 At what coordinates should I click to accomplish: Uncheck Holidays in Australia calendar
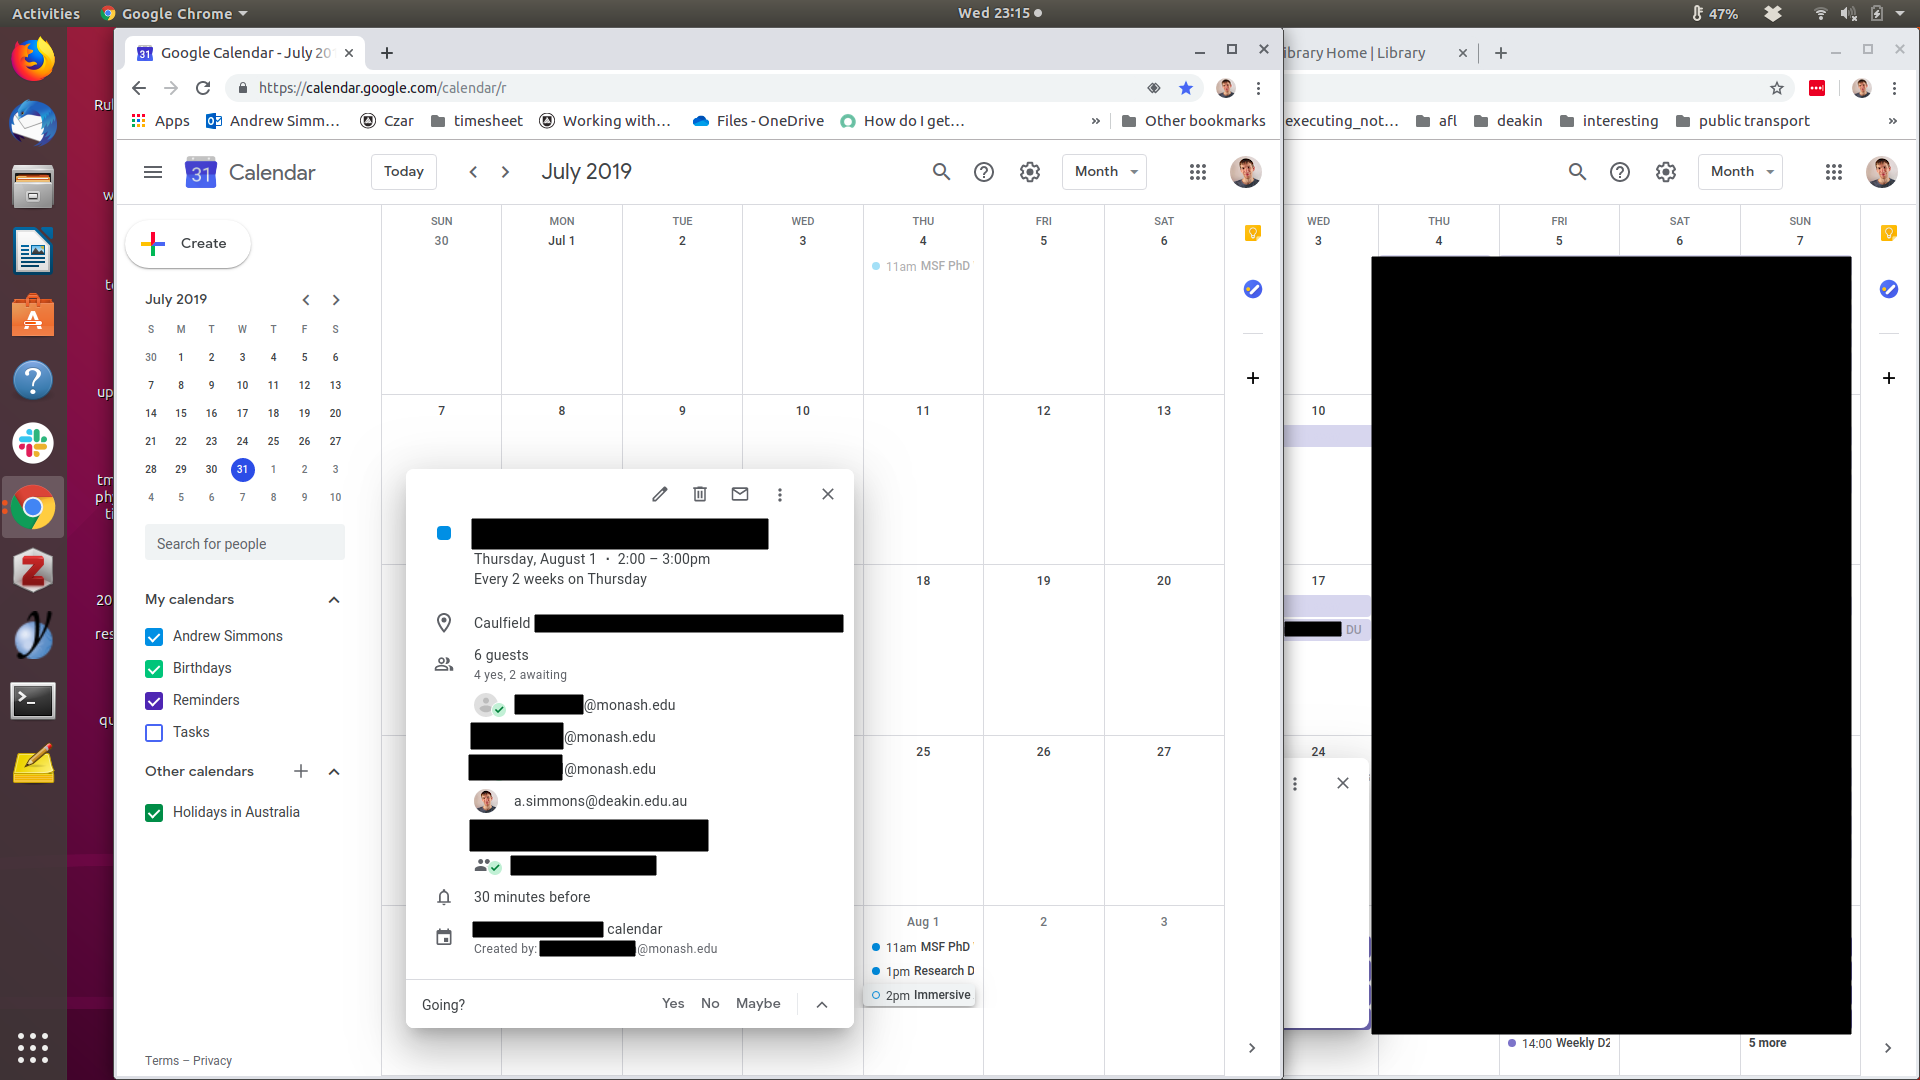click(x=154, y=813)
